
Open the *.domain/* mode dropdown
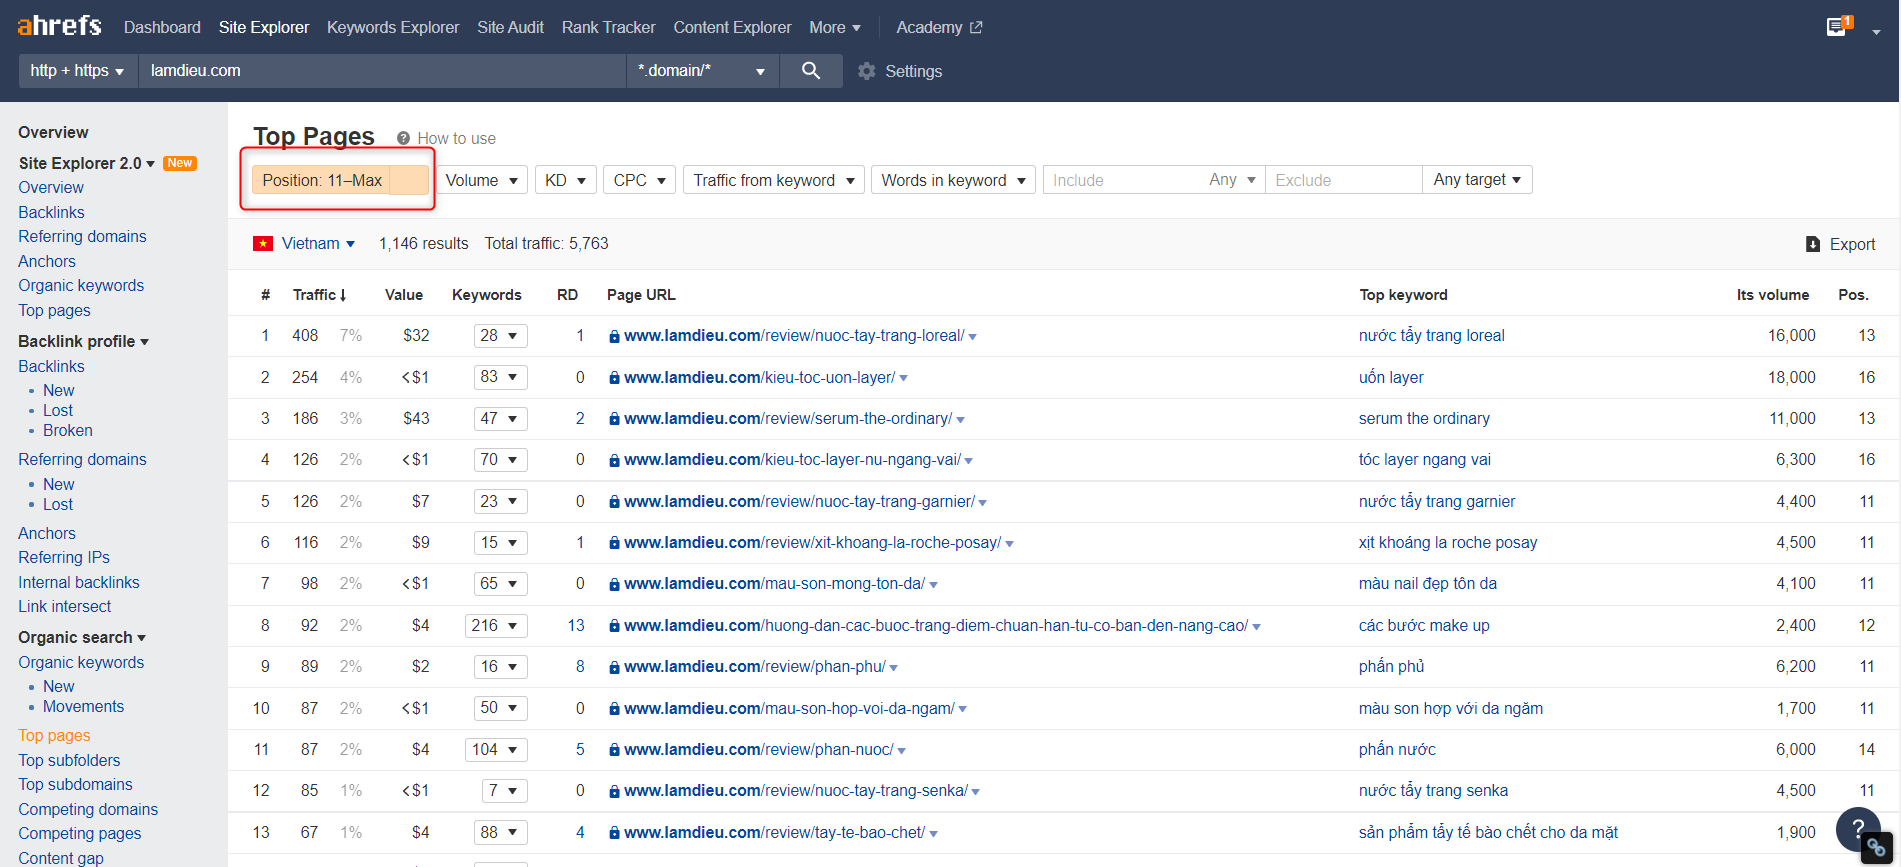click(x=702, y=71)
